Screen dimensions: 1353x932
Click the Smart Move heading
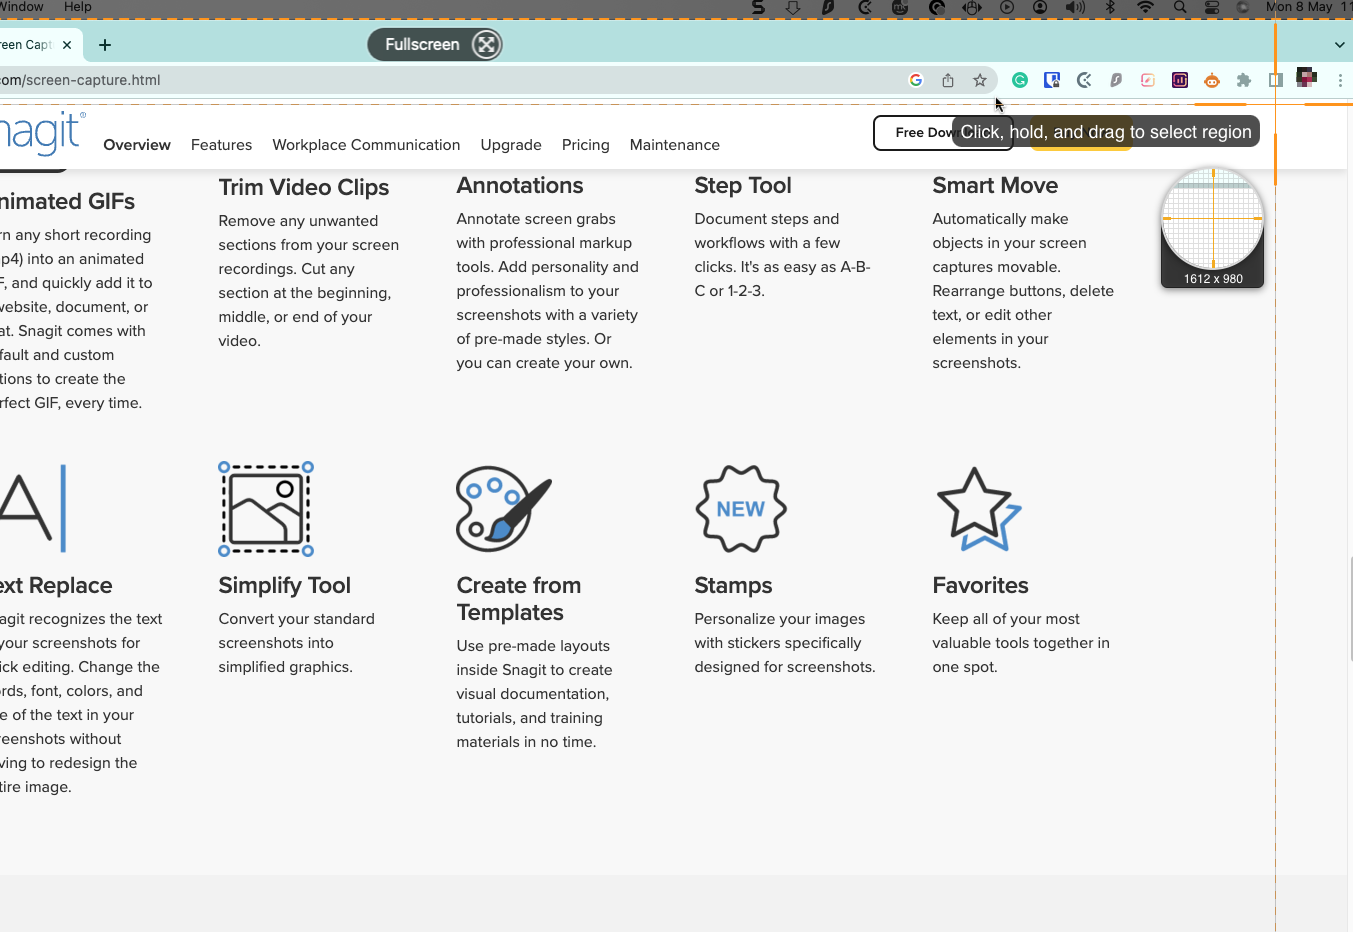coord(995,186)
